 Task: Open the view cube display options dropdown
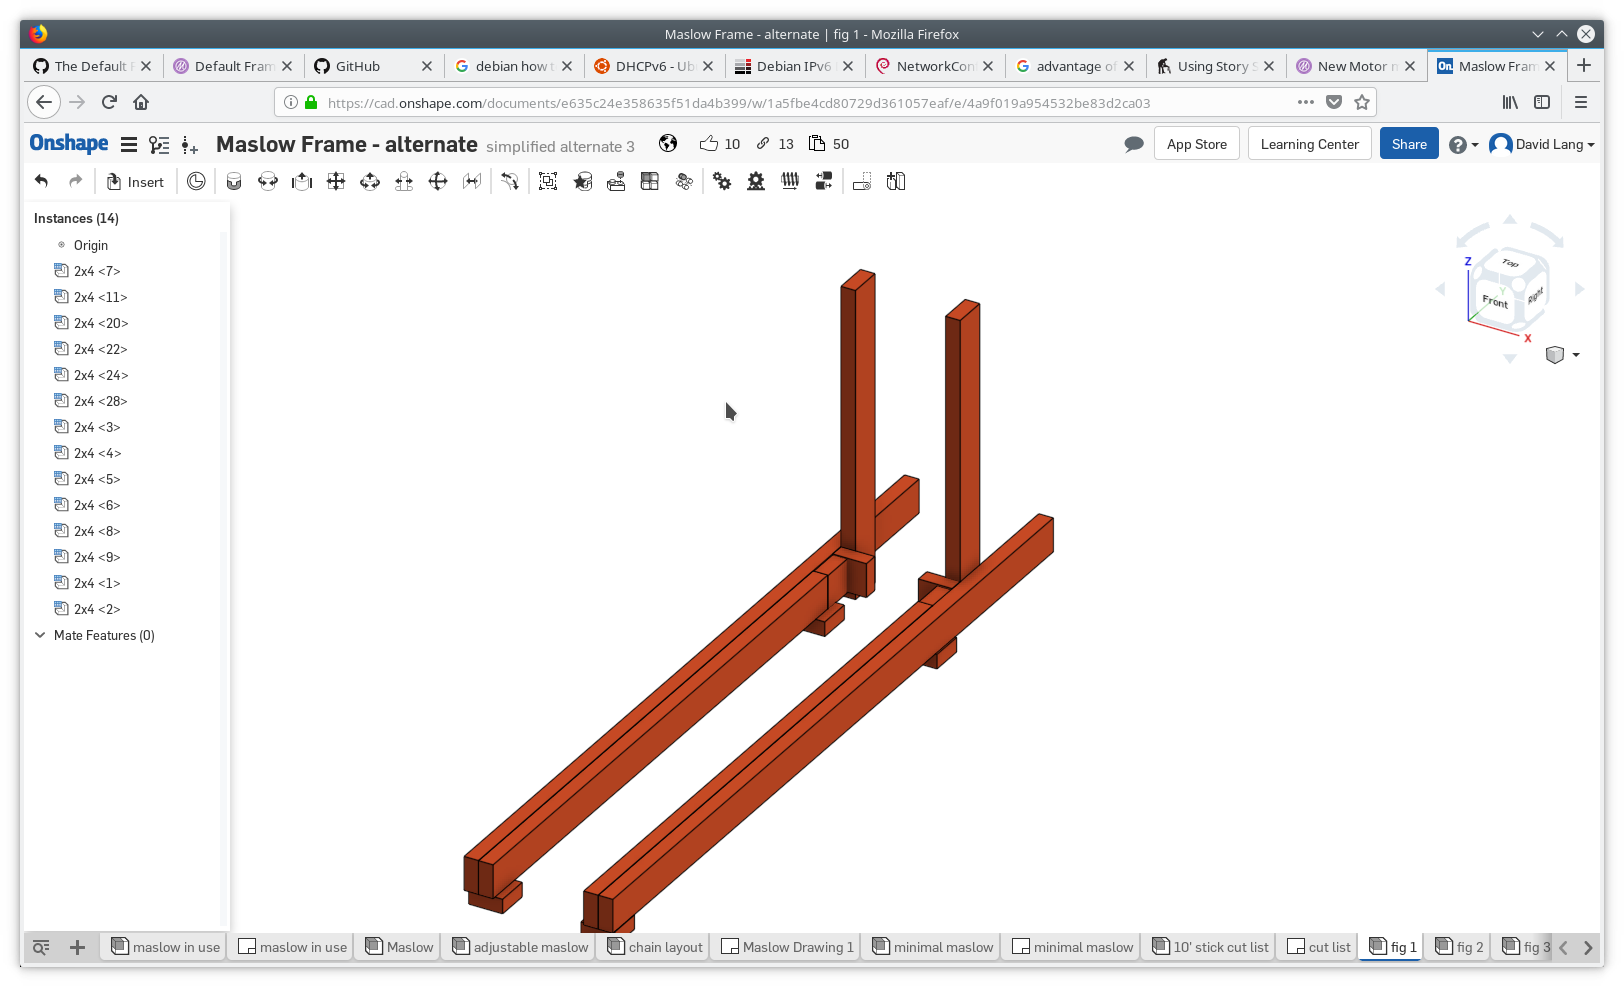click(1563, 355)
